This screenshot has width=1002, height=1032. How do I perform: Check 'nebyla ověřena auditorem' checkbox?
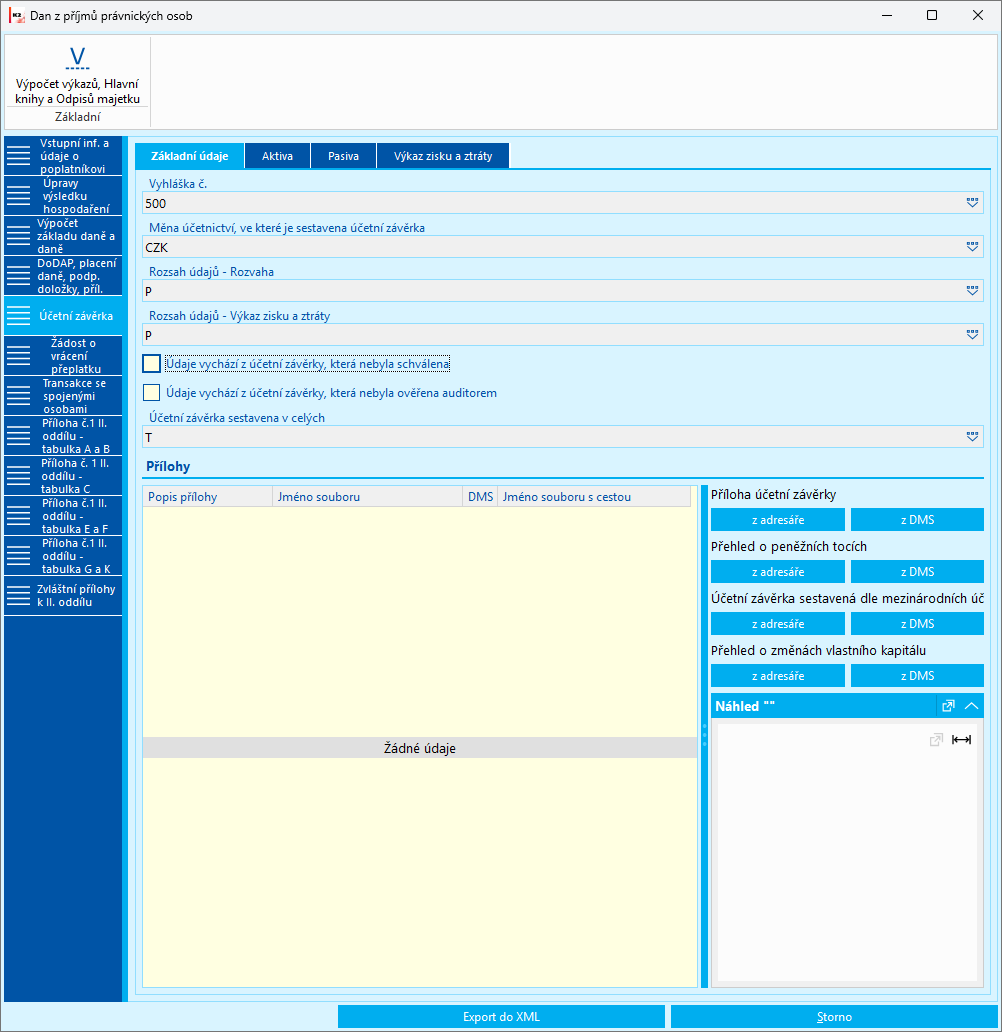[151, 393]
